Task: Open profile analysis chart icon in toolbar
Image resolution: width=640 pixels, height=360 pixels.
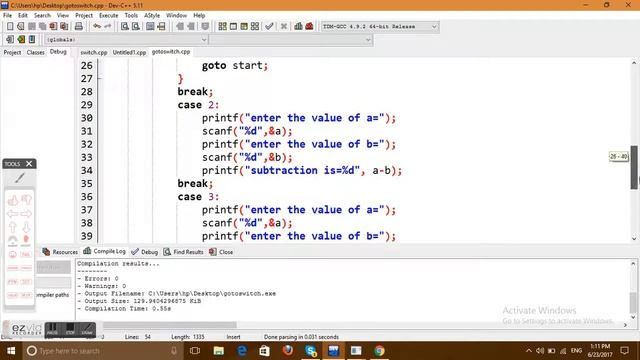Action: click(x=298, y=26)
